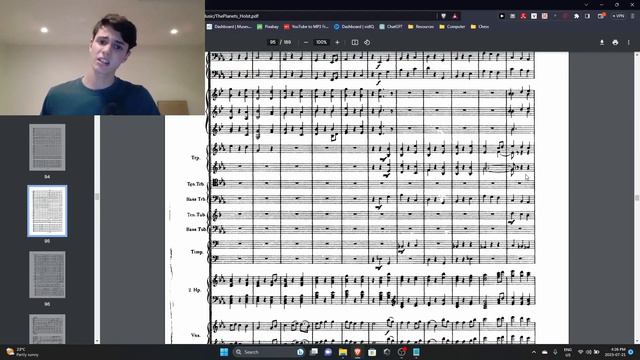
Task: Select page 94 thumbnail
Action: [x=47, y=147]
